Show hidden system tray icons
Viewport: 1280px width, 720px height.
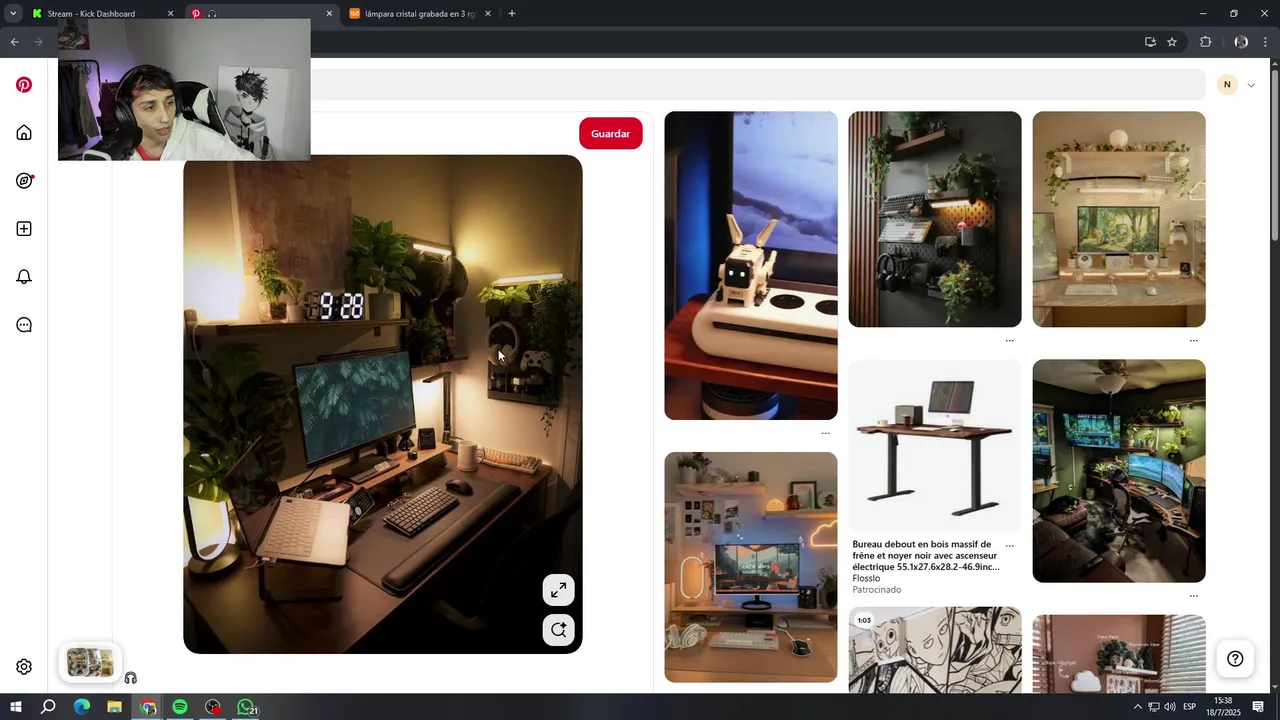tap(1137, 707)
